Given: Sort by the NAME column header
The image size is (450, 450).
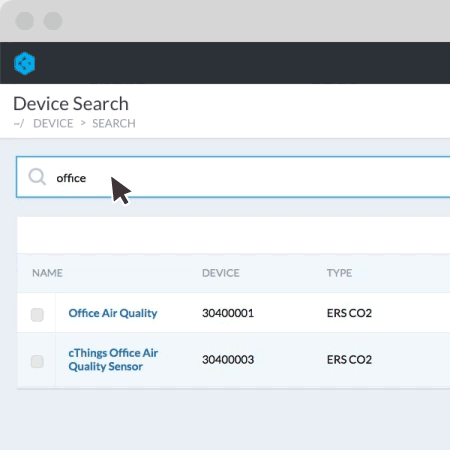Looking at the screenshot, I should point(47,273).
